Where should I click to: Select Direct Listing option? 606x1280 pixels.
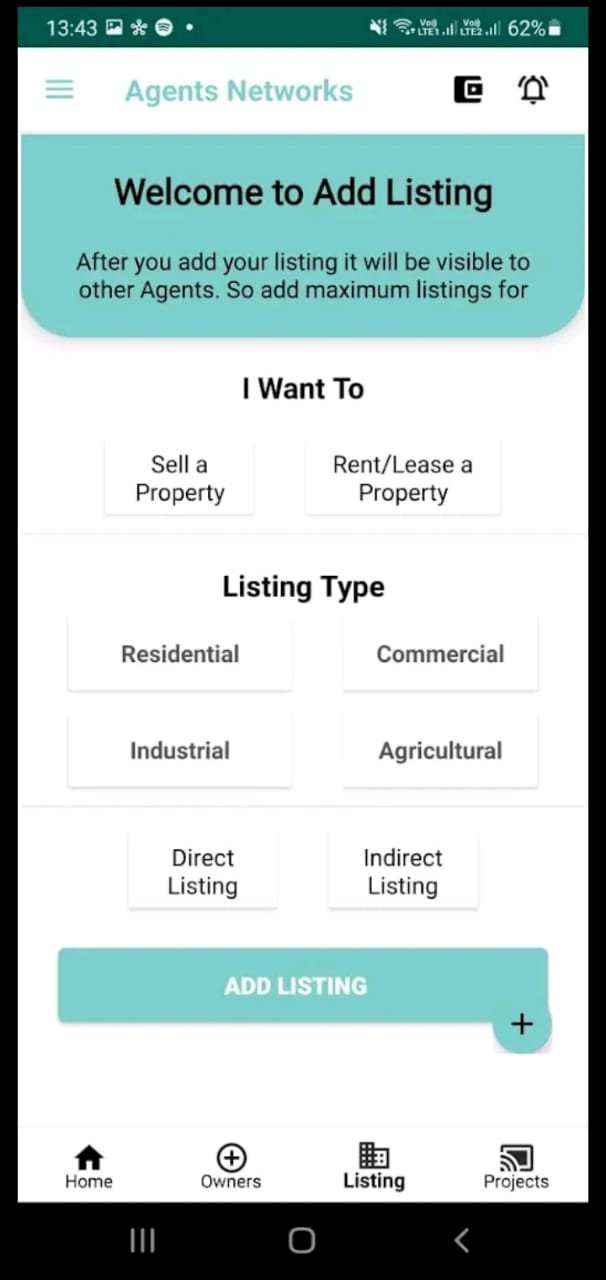pos(203,872)
